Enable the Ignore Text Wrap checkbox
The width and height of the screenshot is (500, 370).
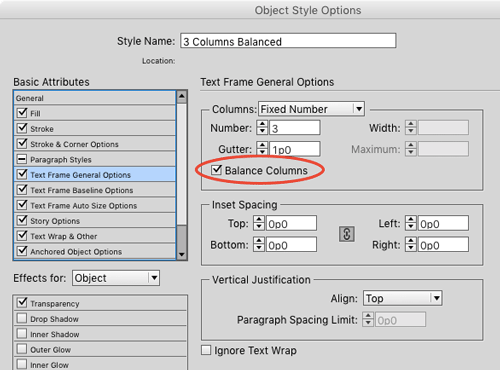(206, 350)
